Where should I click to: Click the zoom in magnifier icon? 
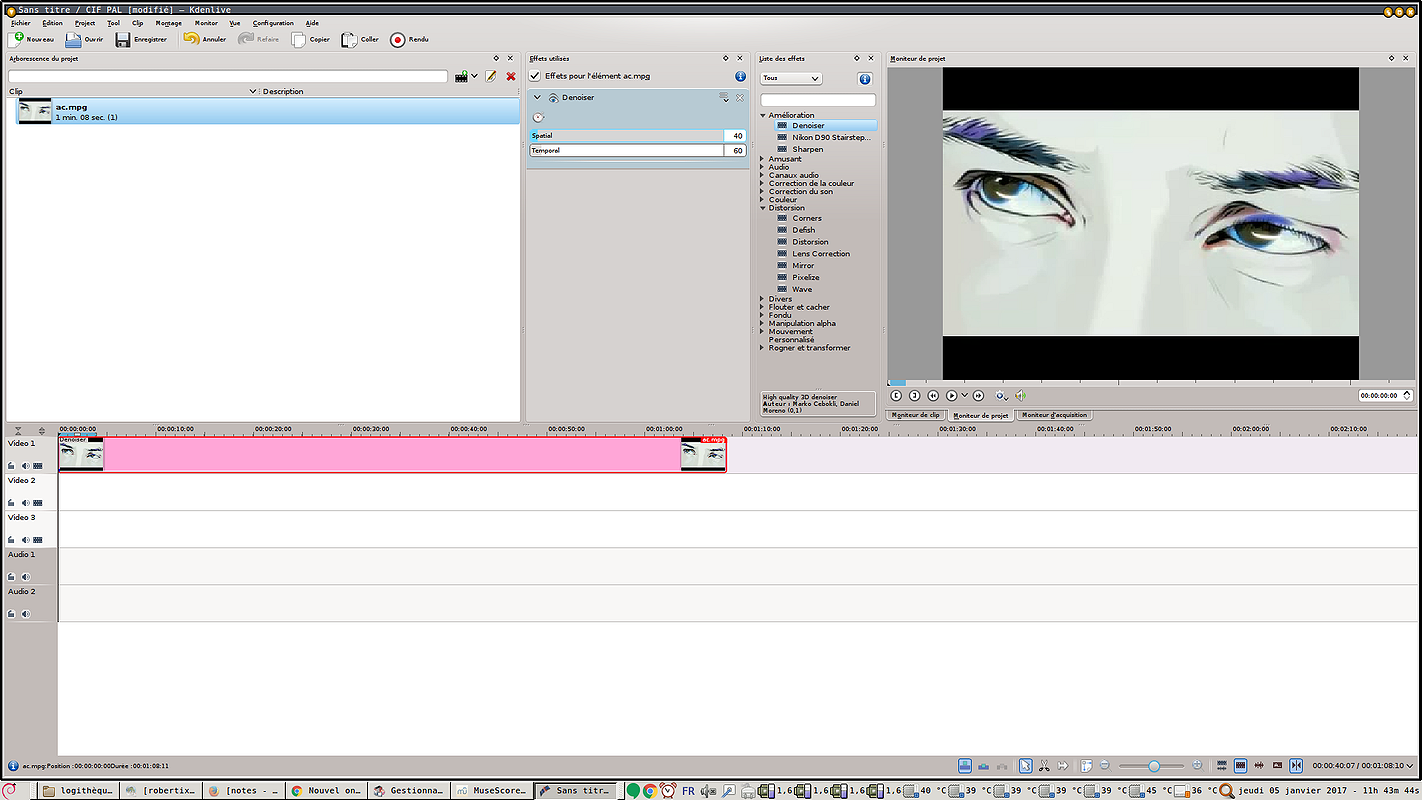[1197, 766]
